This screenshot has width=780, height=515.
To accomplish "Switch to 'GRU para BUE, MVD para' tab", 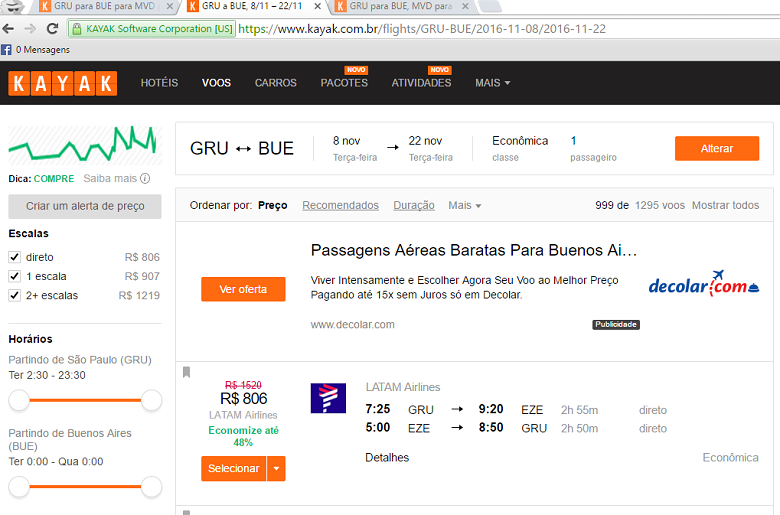I will coord(400,6).
